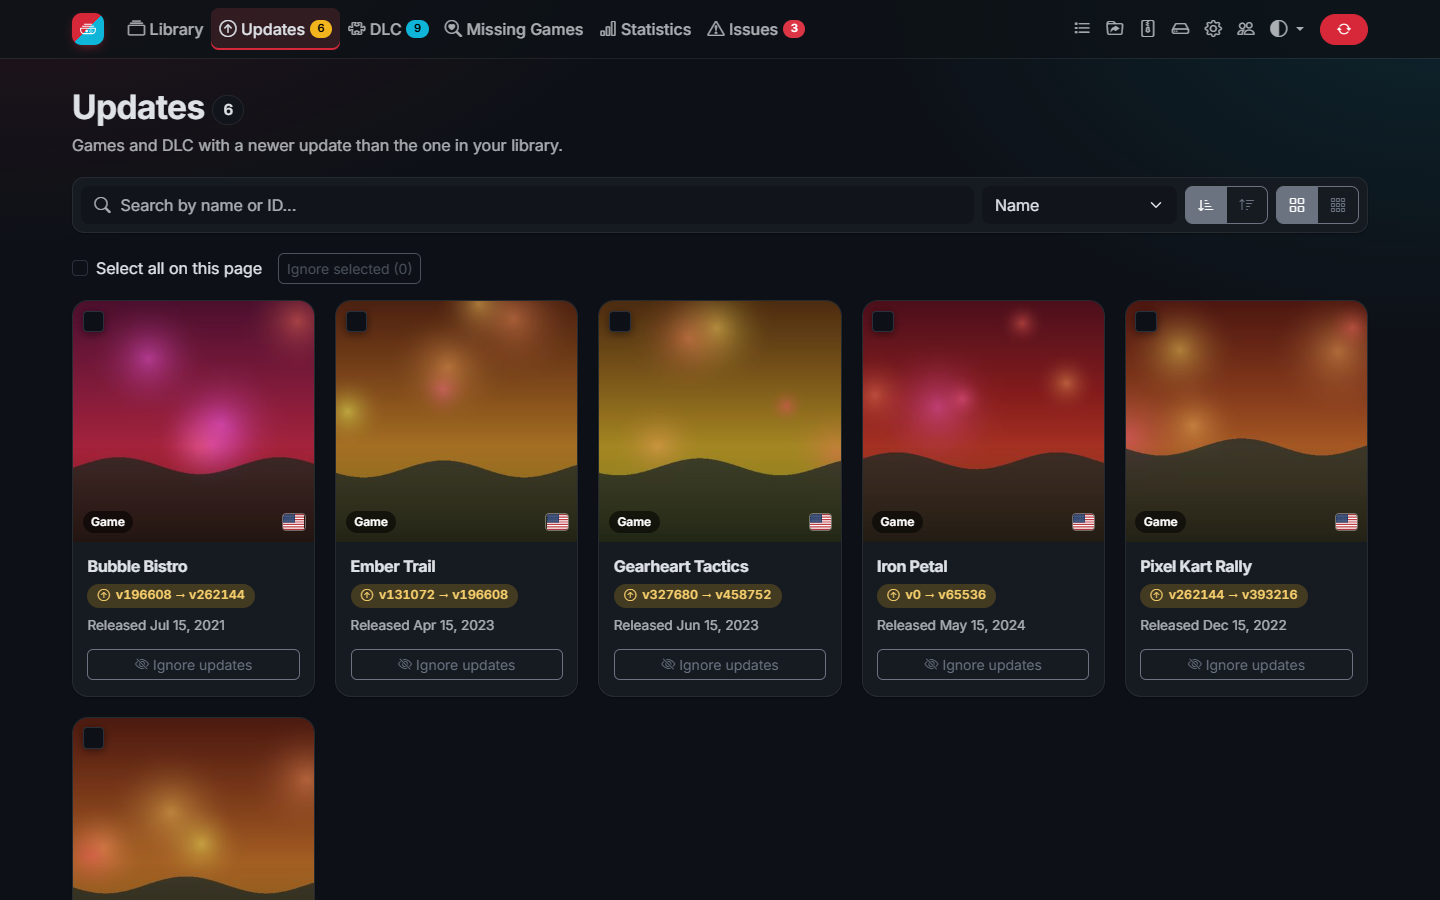Focus the Search by name or ID field
1440x900 pixels.
[527, 205]
